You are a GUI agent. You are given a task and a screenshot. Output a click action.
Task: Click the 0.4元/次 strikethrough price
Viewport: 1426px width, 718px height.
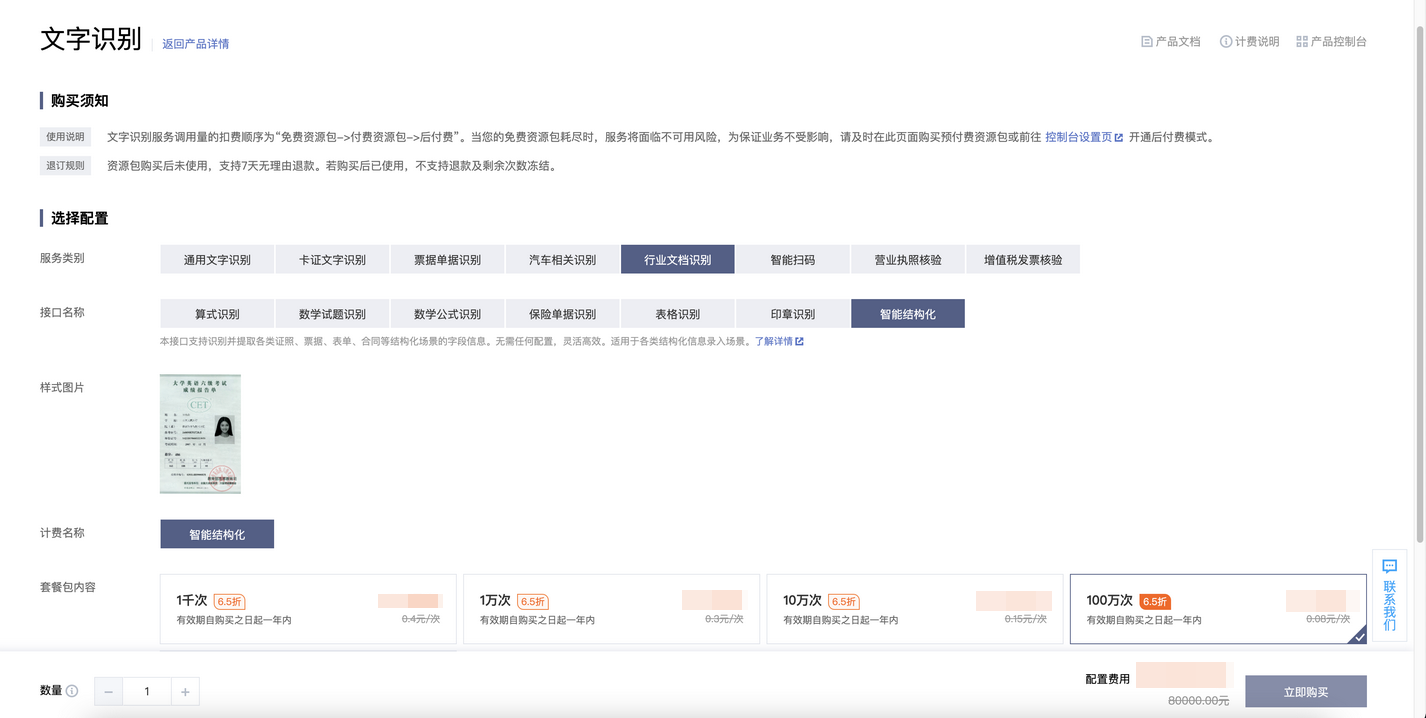[x=421, y=619]
